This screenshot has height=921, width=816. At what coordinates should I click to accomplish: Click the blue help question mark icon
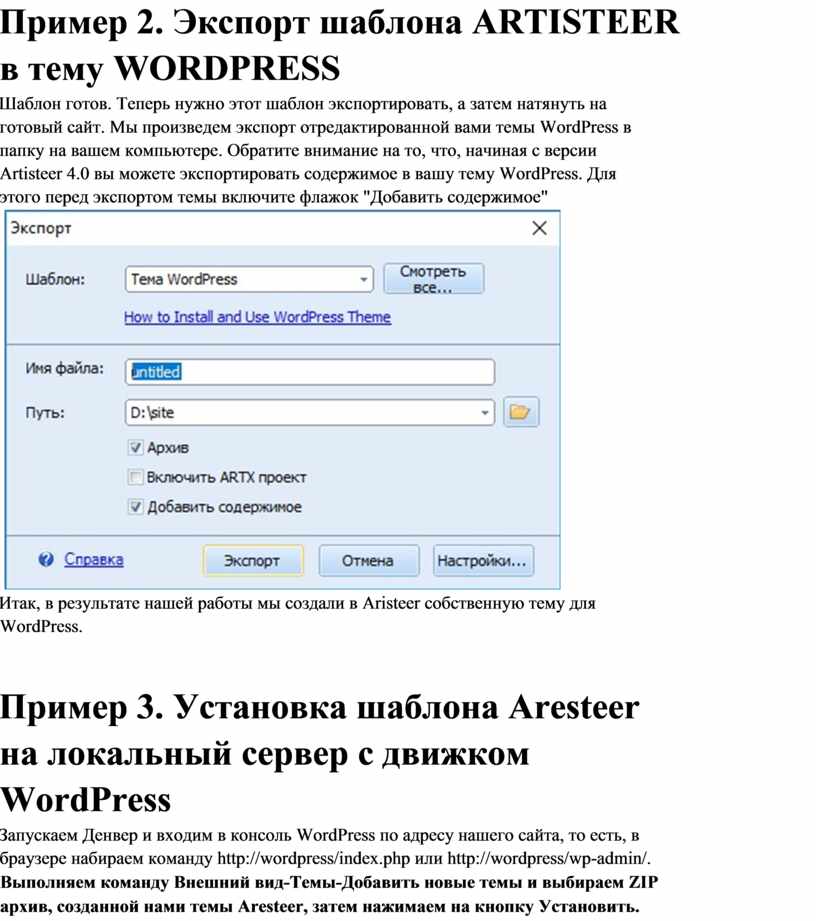pyautogui.click(x=46, y=560)
